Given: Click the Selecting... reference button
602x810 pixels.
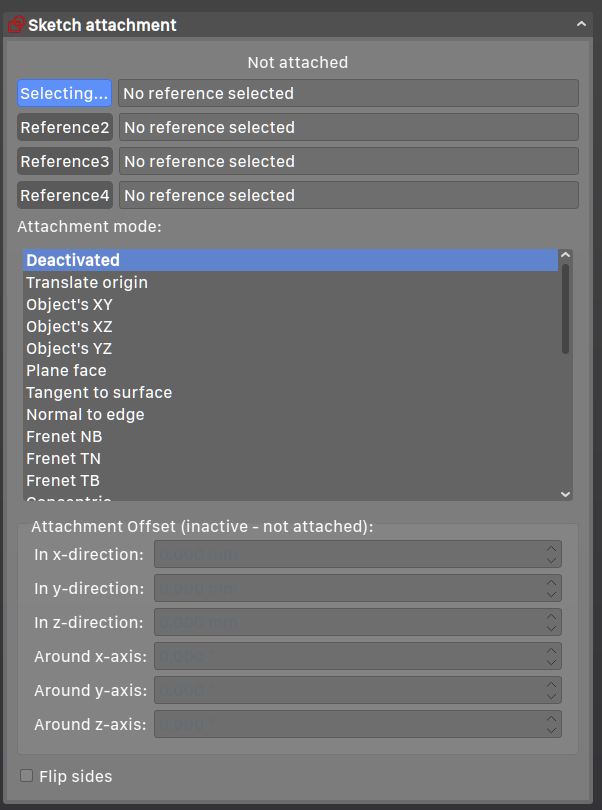Looking at the screenshot, I should point(64,92).
